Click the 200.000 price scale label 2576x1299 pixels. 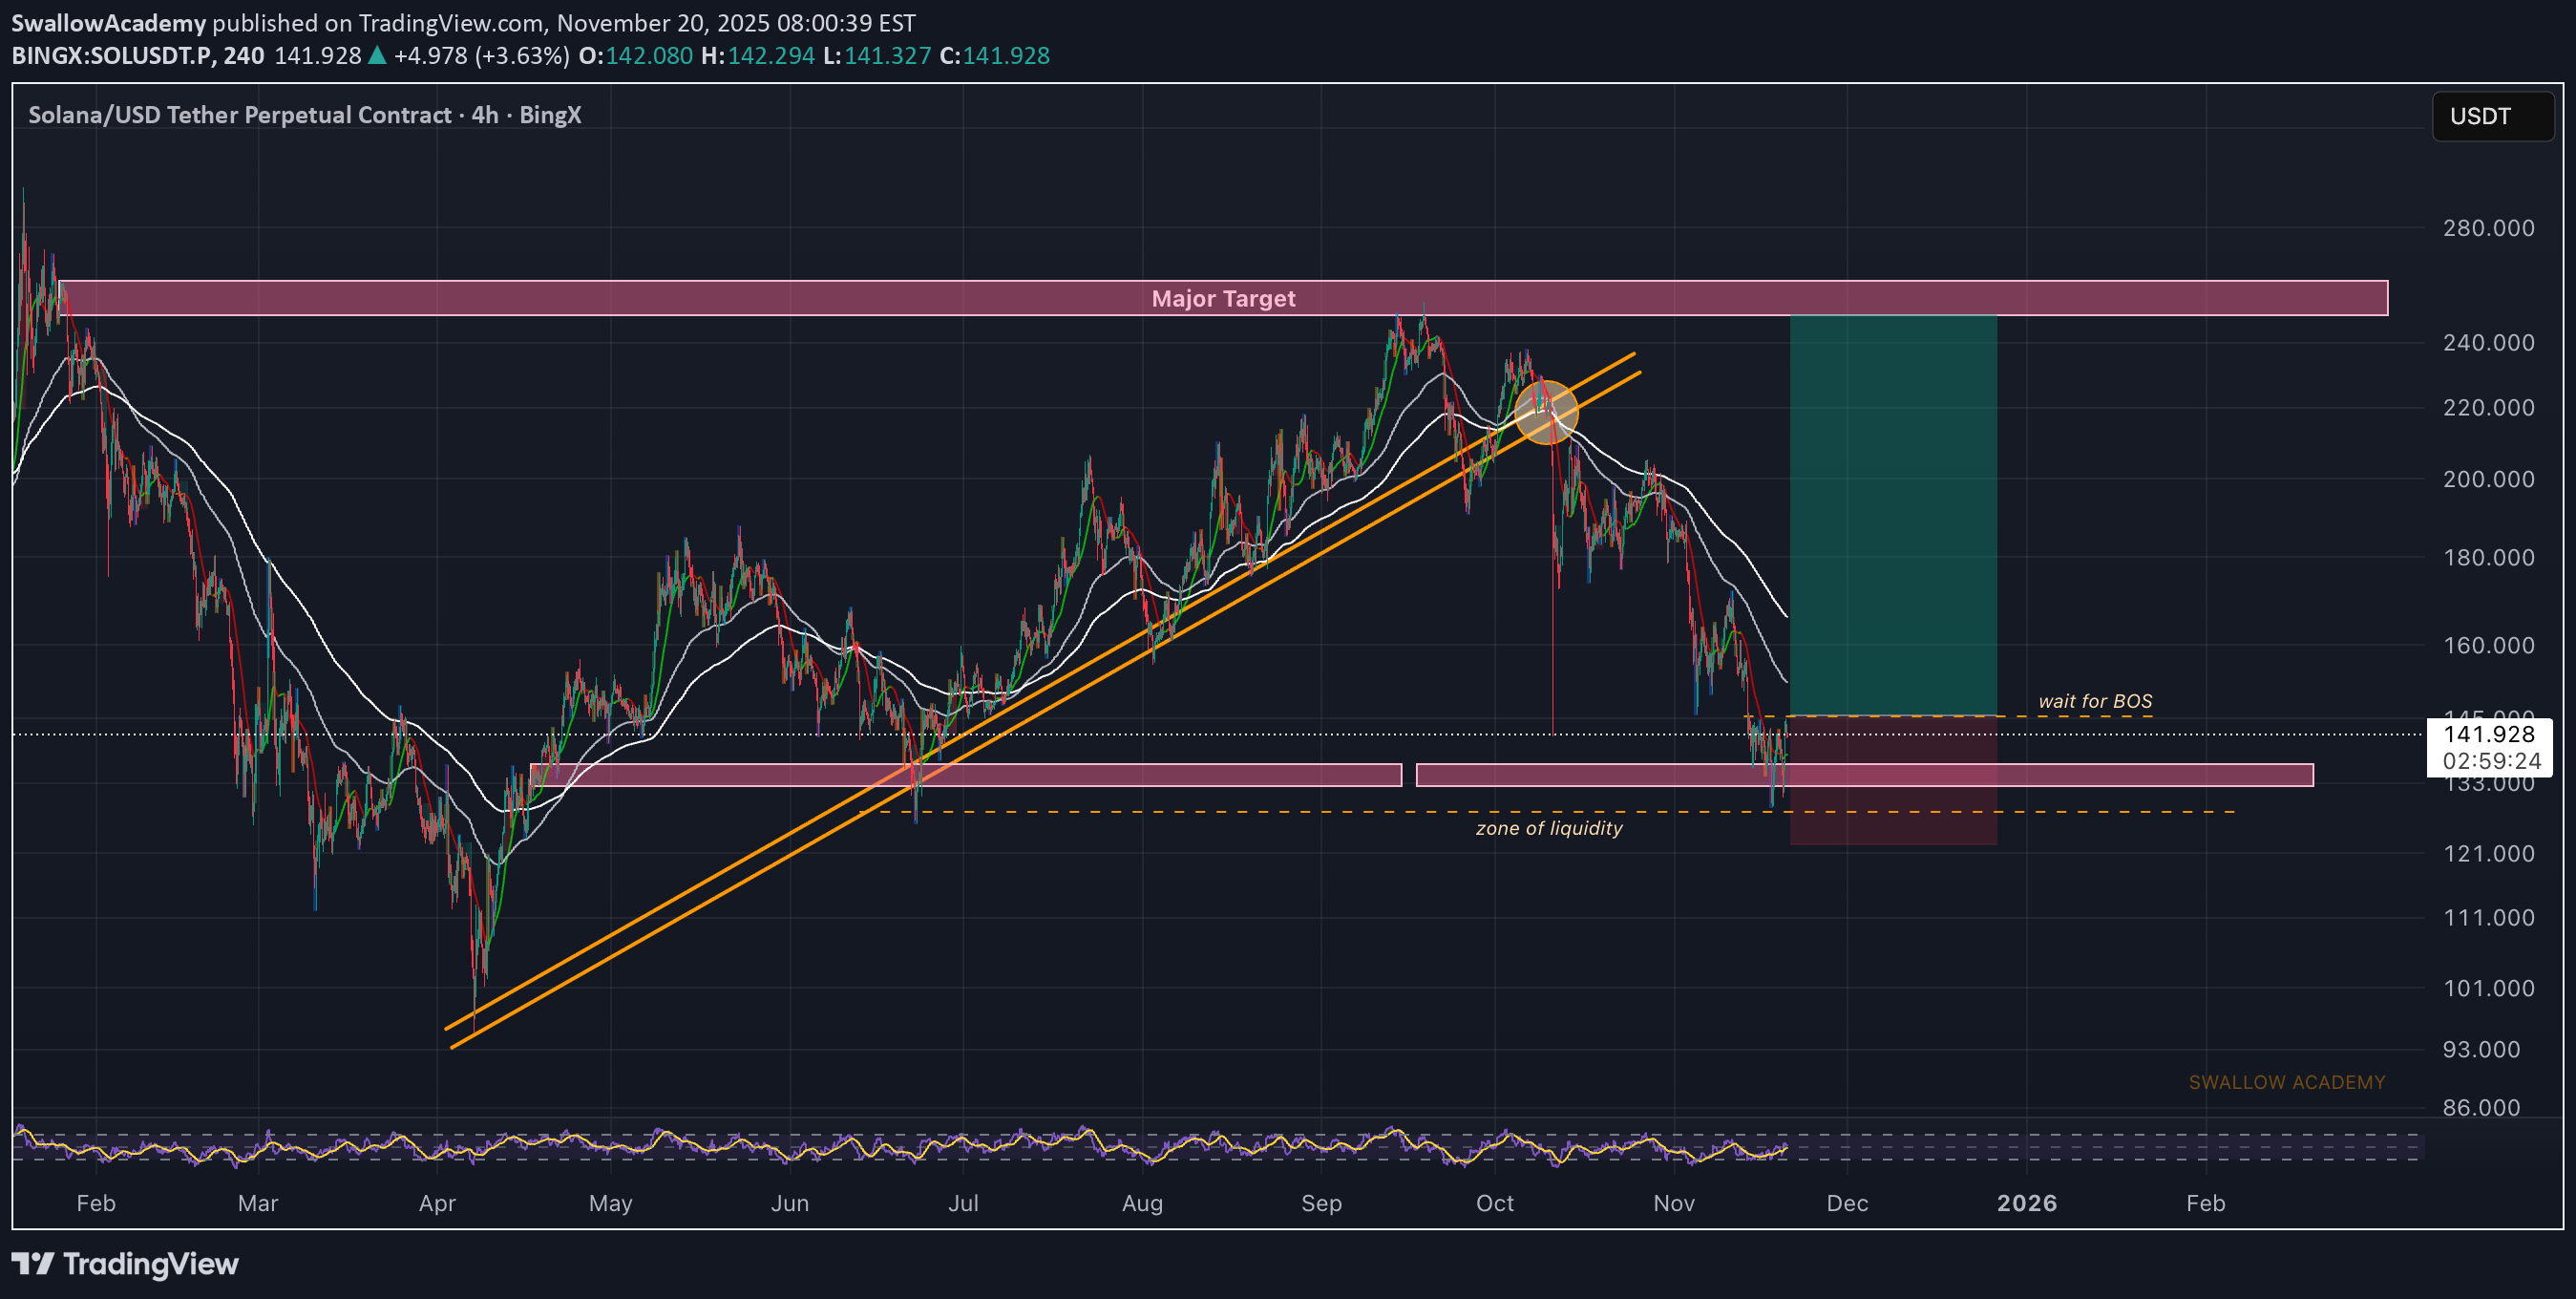coord(2488,479)
